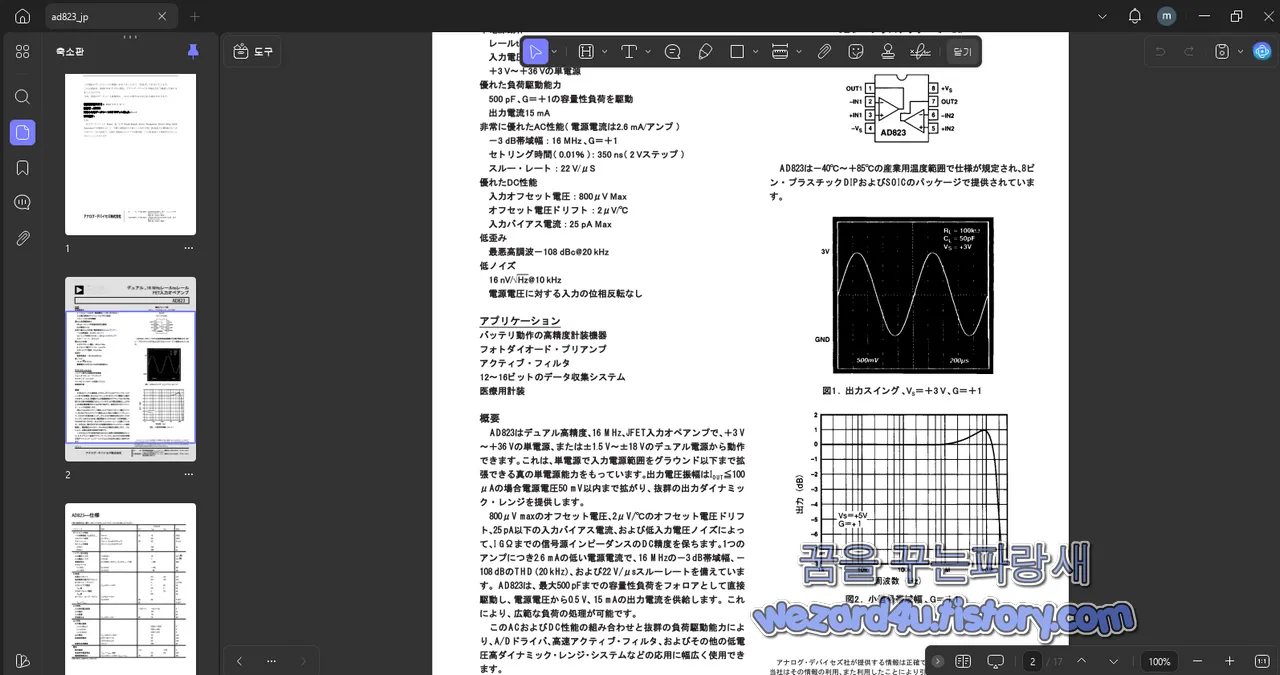
Task: Close the ad823_jp tab
Action: coord(163,17)
